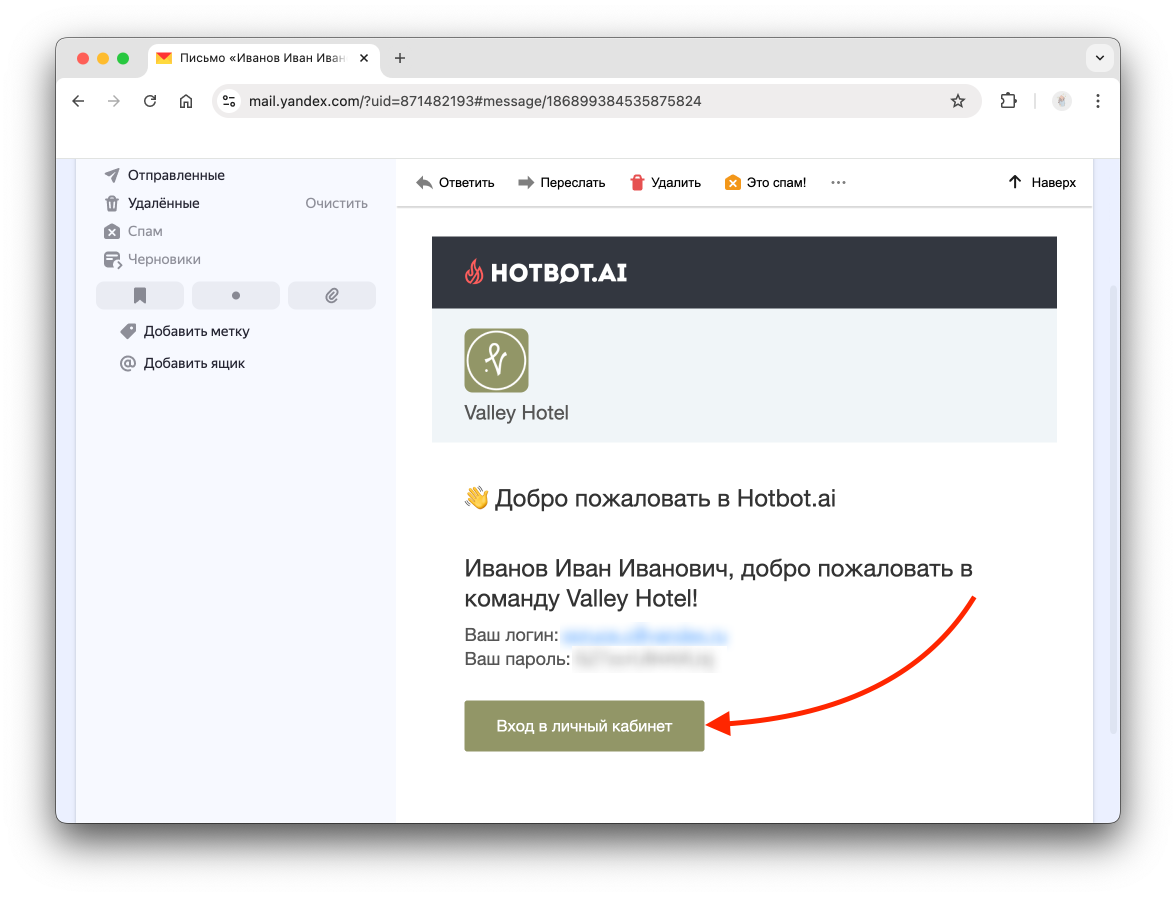This screenshot has width=1176, height=897.
Task: Click the page vertical scrollbar
Action: pos(1114,510)
